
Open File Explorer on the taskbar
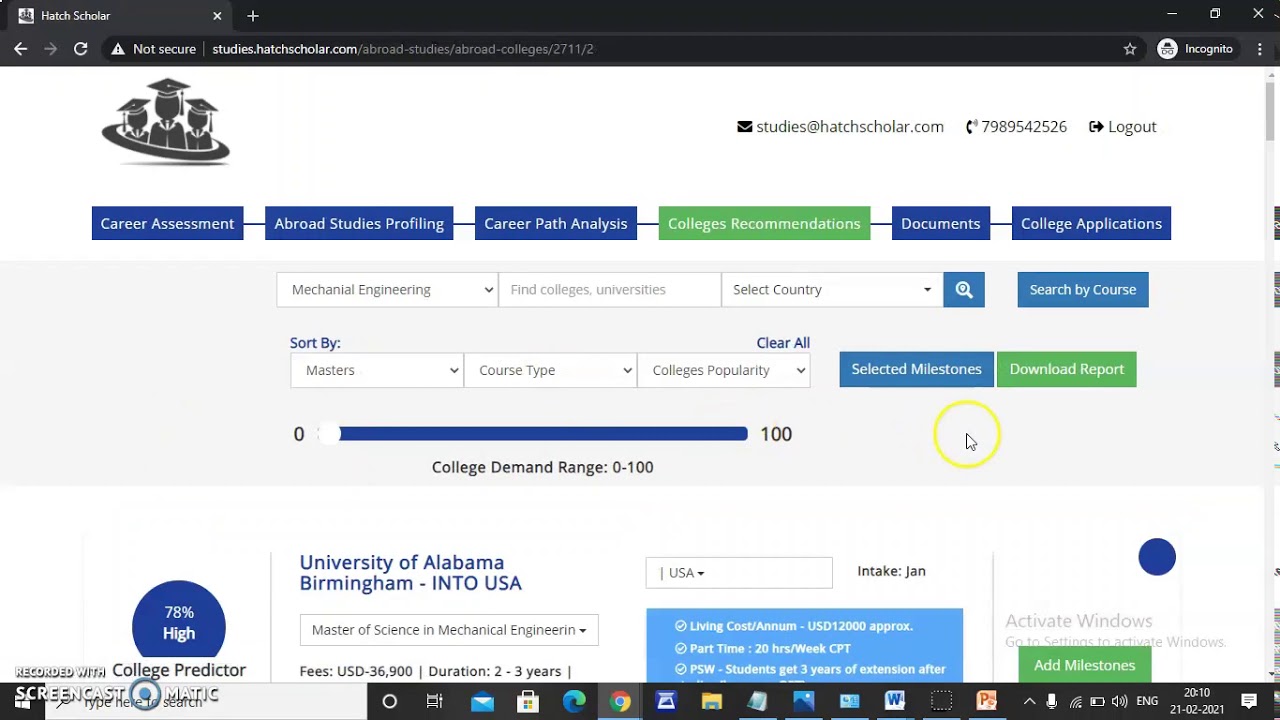coord(711,701)
